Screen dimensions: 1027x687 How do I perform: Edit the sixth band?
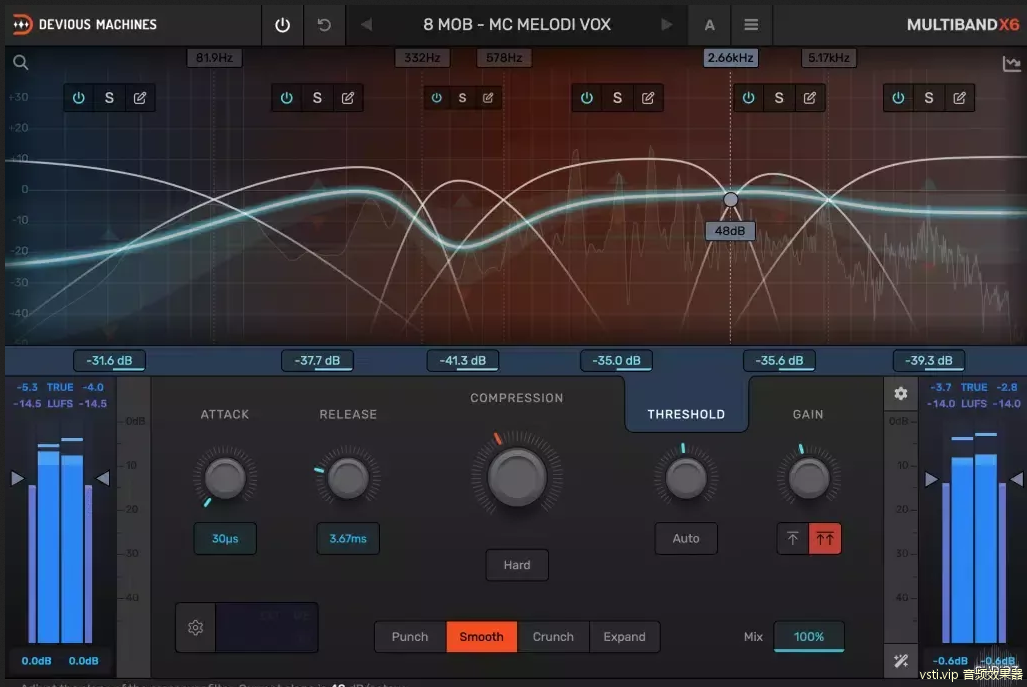(x=960, y=98)
